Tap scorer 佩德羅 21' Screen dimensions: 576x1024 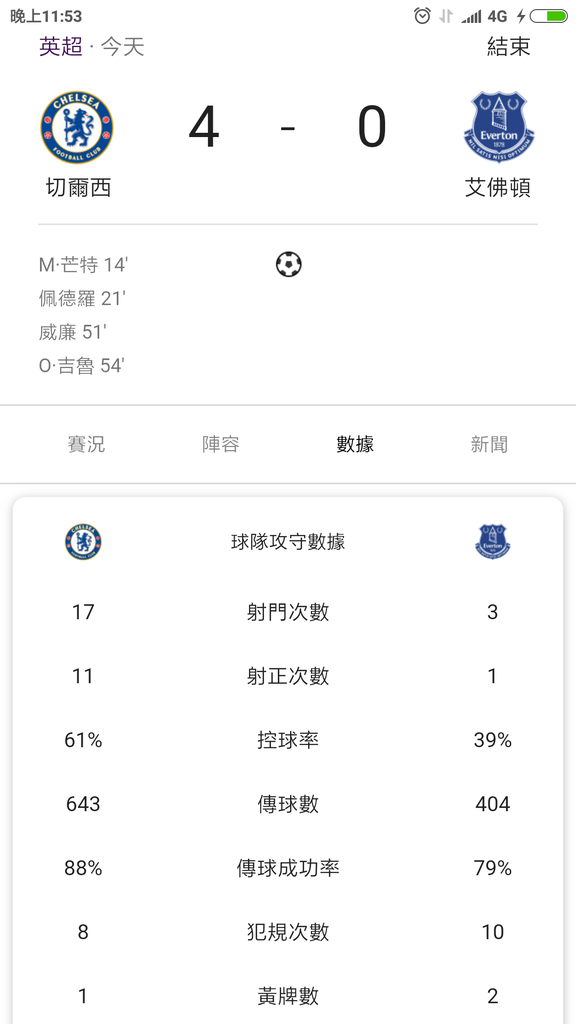(82, 298)
